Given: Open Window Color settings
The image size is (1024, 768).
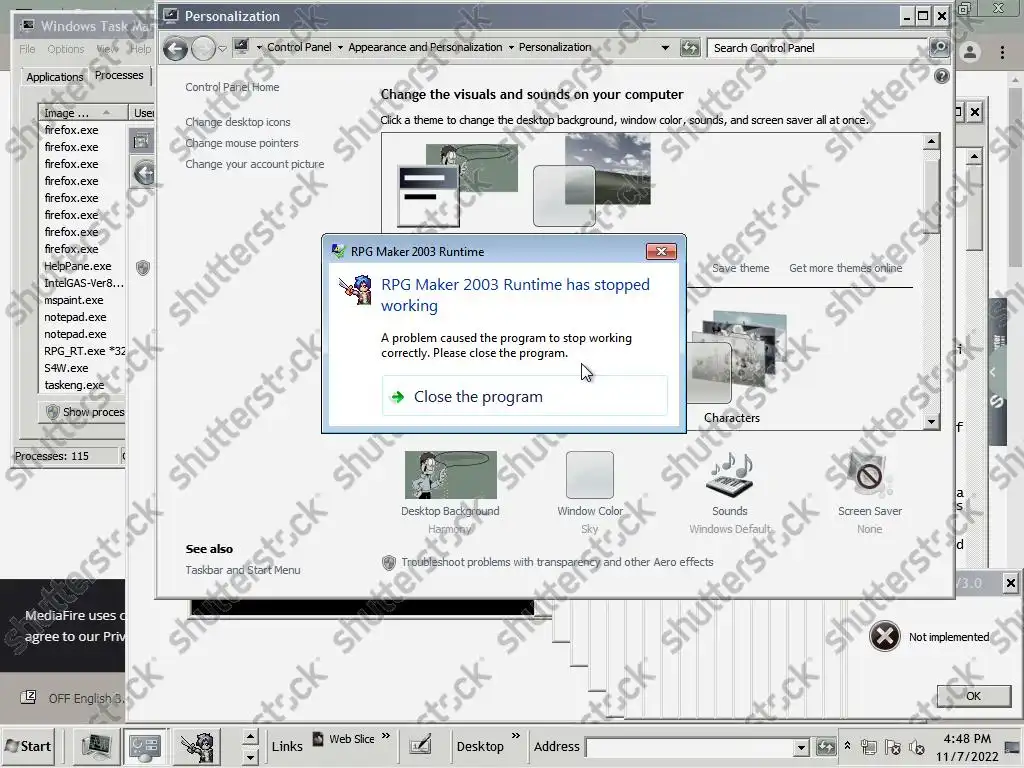Looking at the screenshot, I should (x=590, y=492).
